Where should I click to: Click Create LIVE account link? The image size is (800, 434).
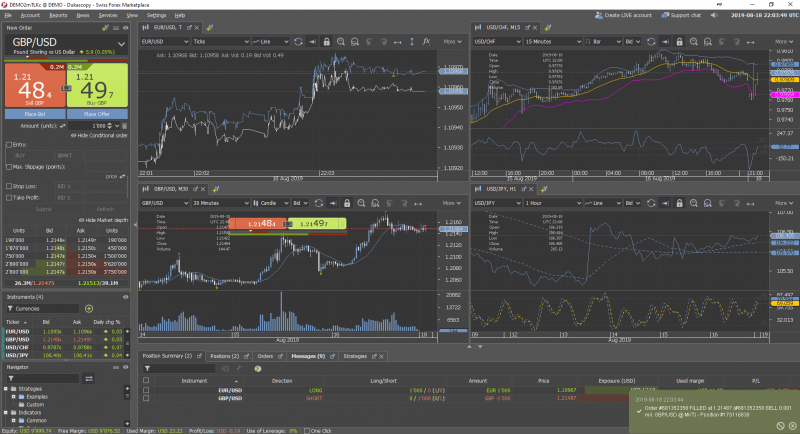[623, 15]
